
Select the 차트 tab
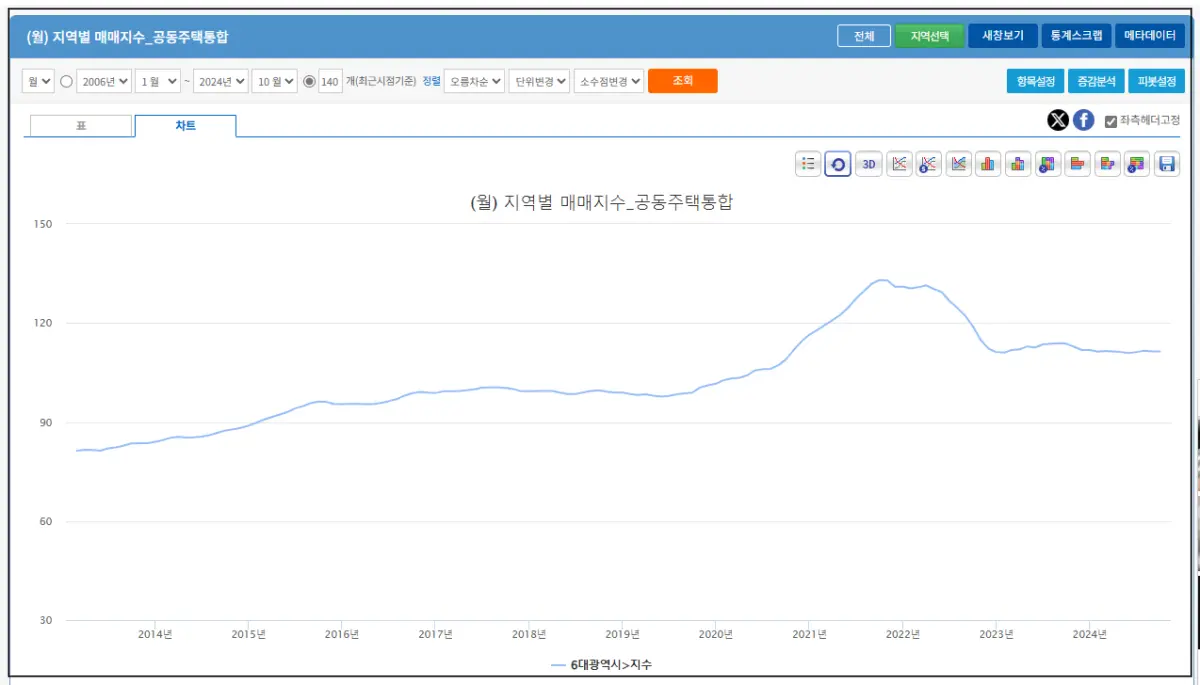pos(185,126)
